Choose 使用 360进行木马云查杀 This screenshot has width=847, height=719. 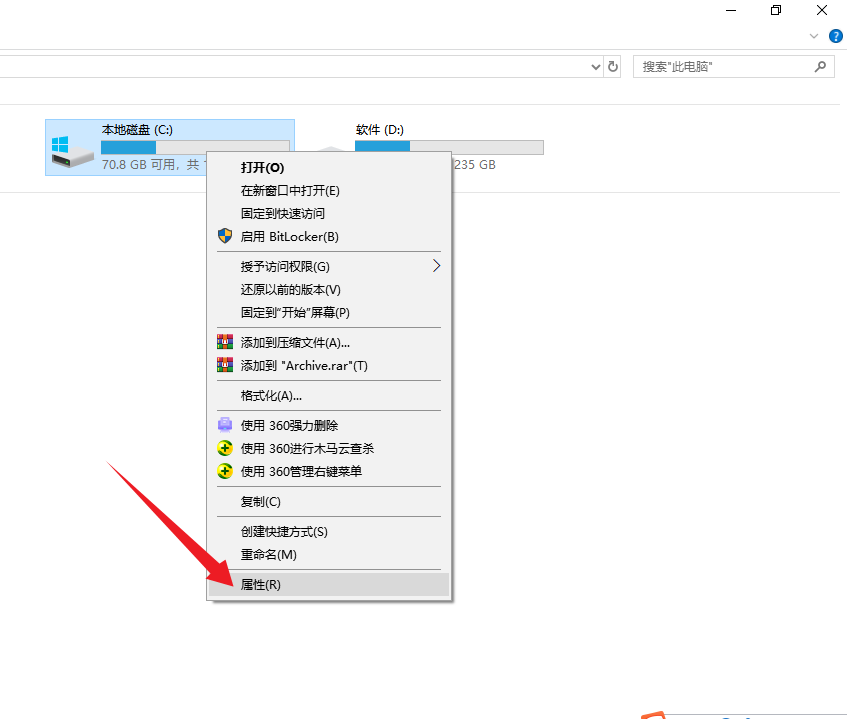coord(329,448)
